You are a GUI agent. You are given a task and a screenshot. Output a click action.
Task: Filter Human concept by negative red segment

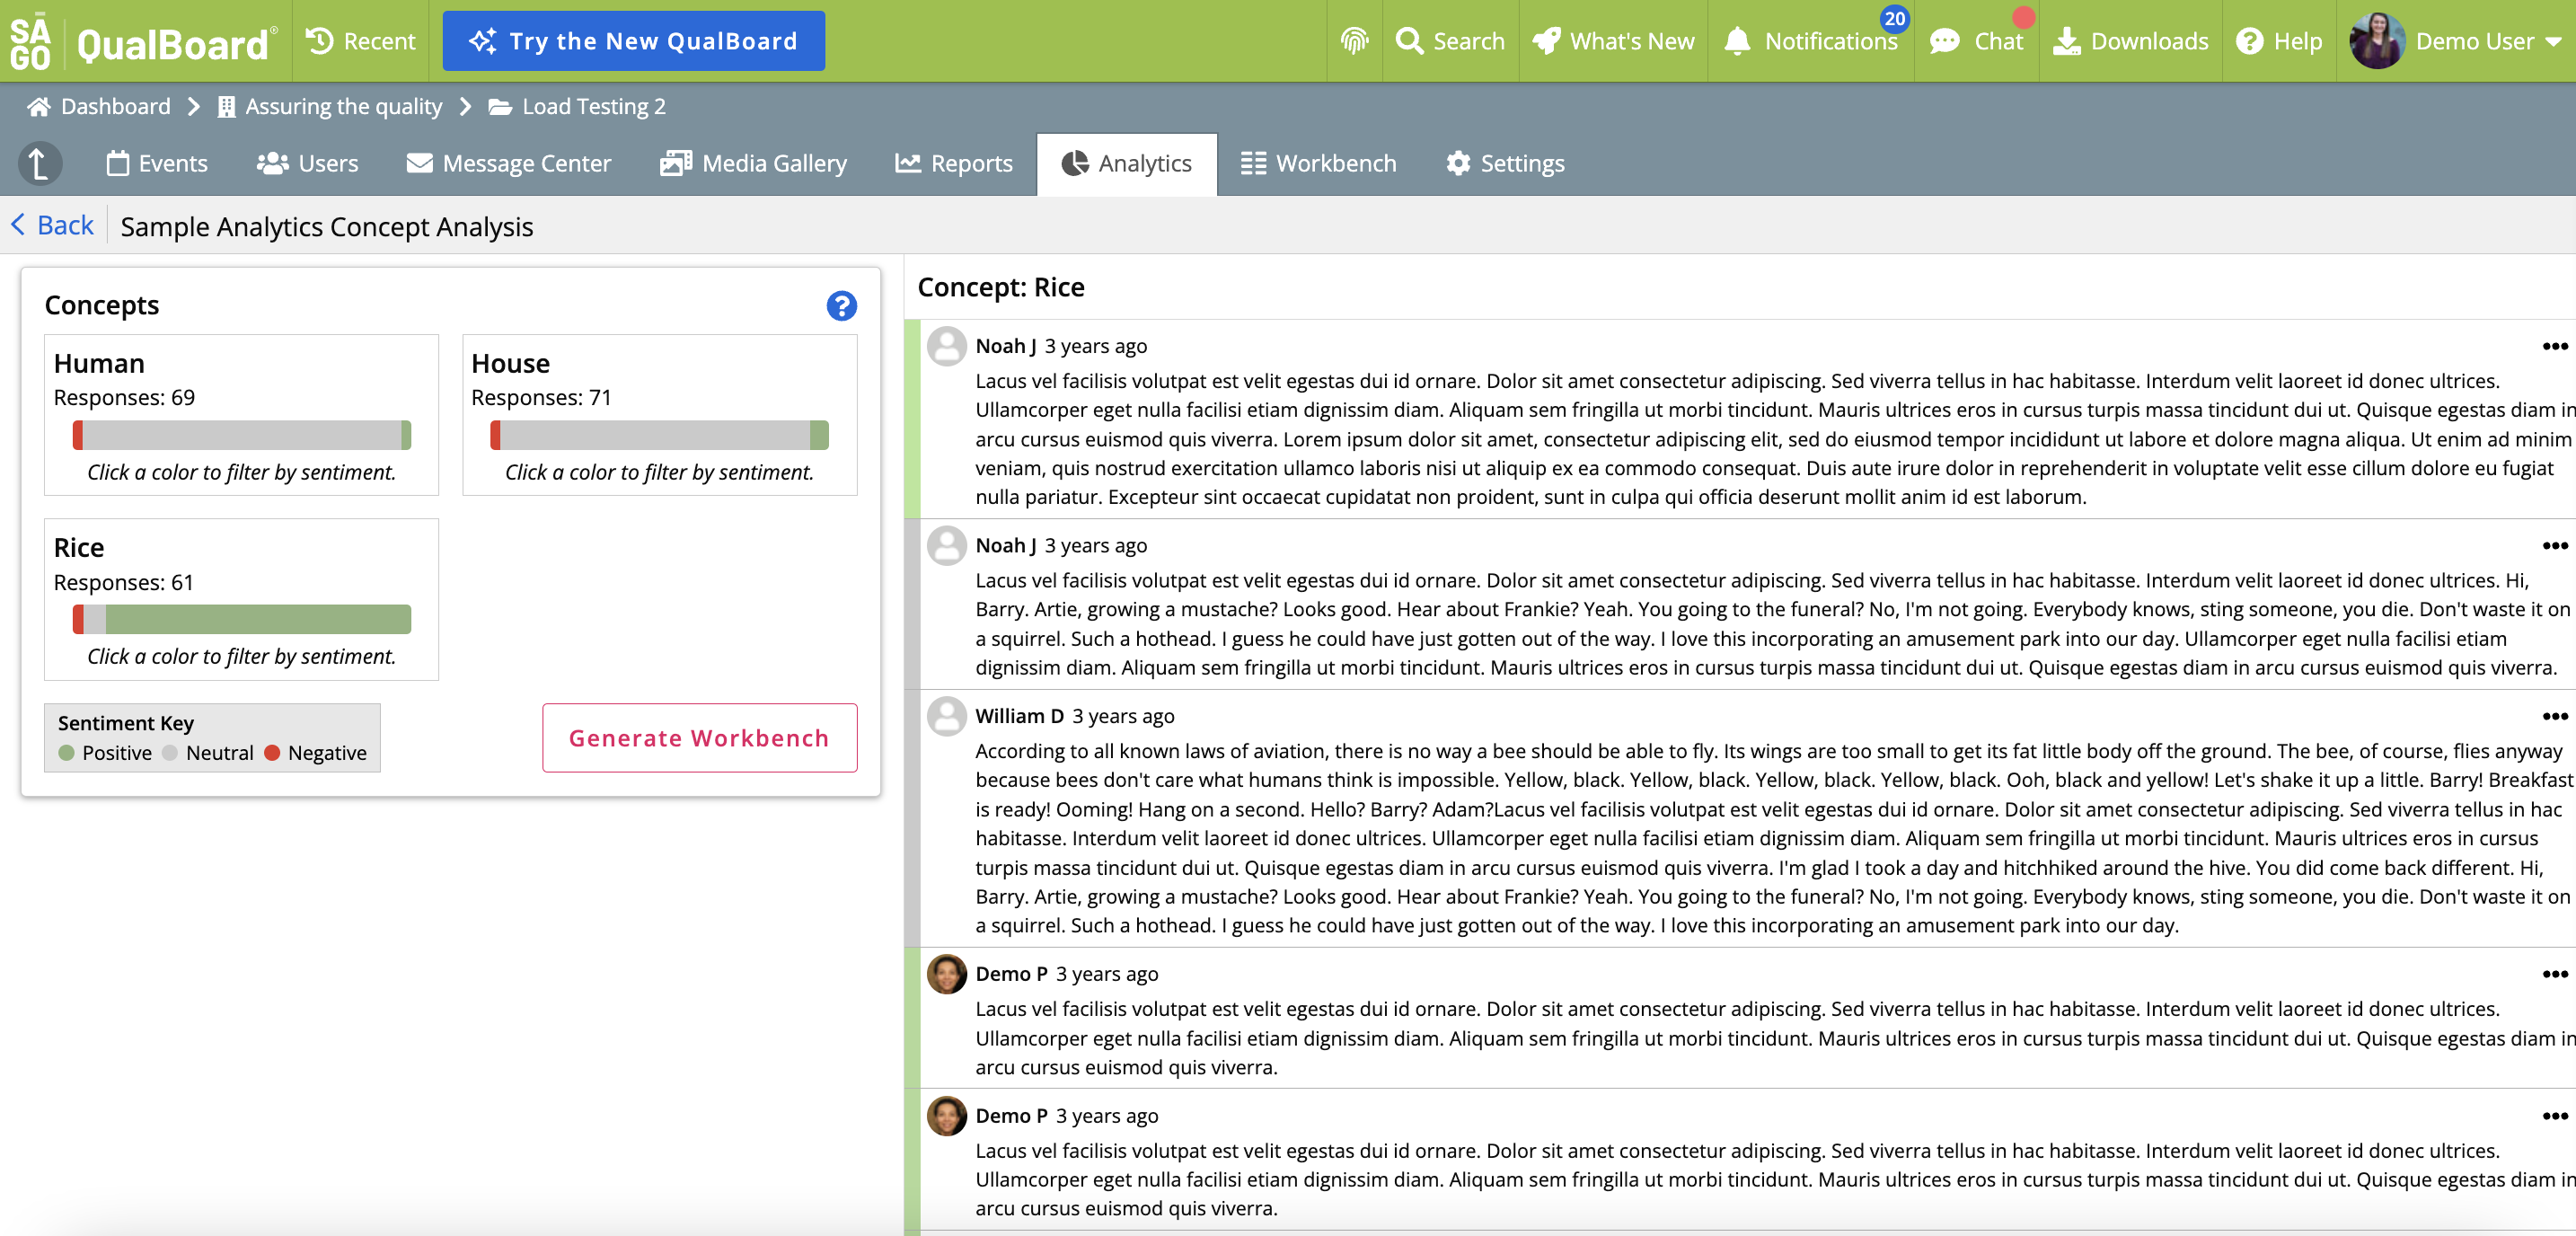(78, 435)
